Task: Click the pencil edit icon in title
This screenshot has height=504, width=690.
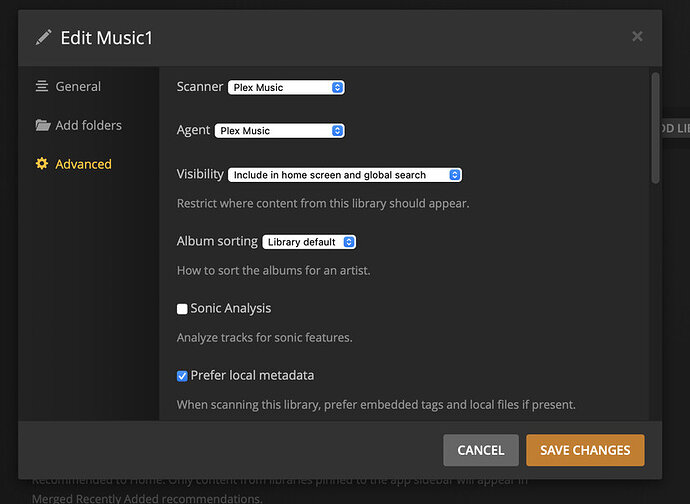Action: pyautogui.click(x=43, y=38)
